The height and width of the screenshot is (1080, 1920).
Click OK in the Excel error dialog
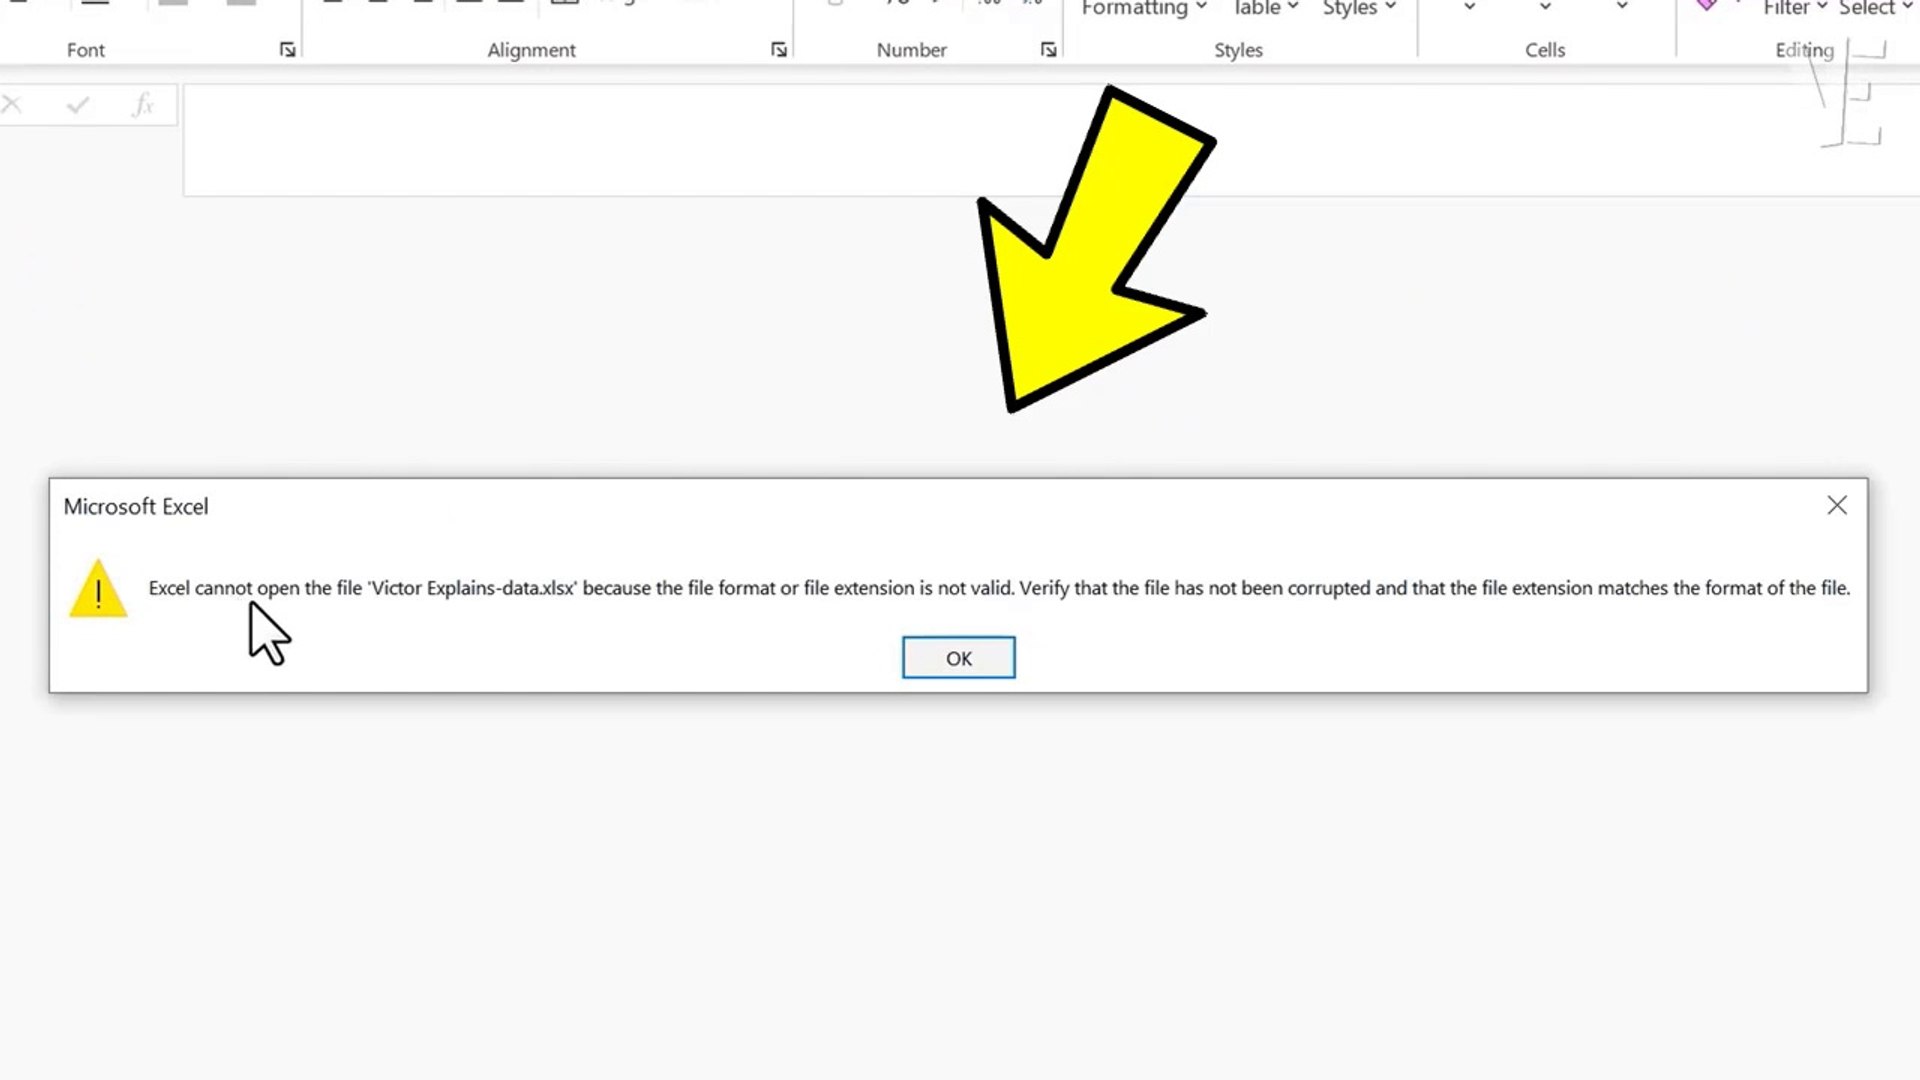[958, 658]
